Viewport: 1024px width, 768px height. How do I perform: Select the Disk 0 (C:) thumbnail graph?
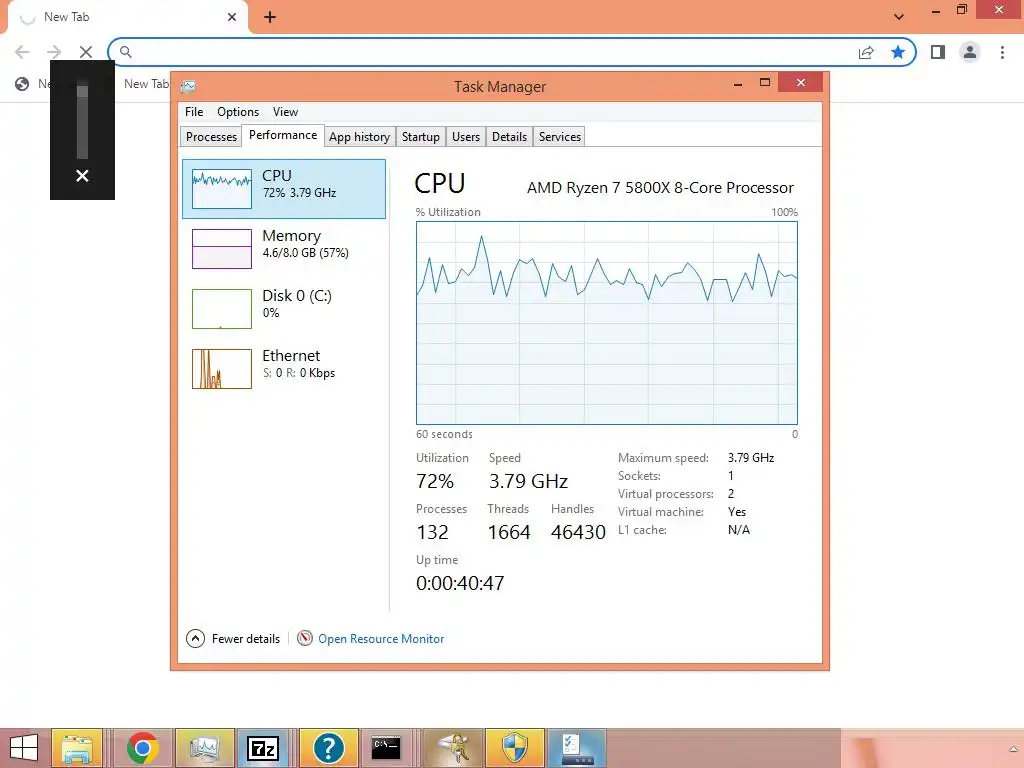pyautogui.click(x=222, y=309)
